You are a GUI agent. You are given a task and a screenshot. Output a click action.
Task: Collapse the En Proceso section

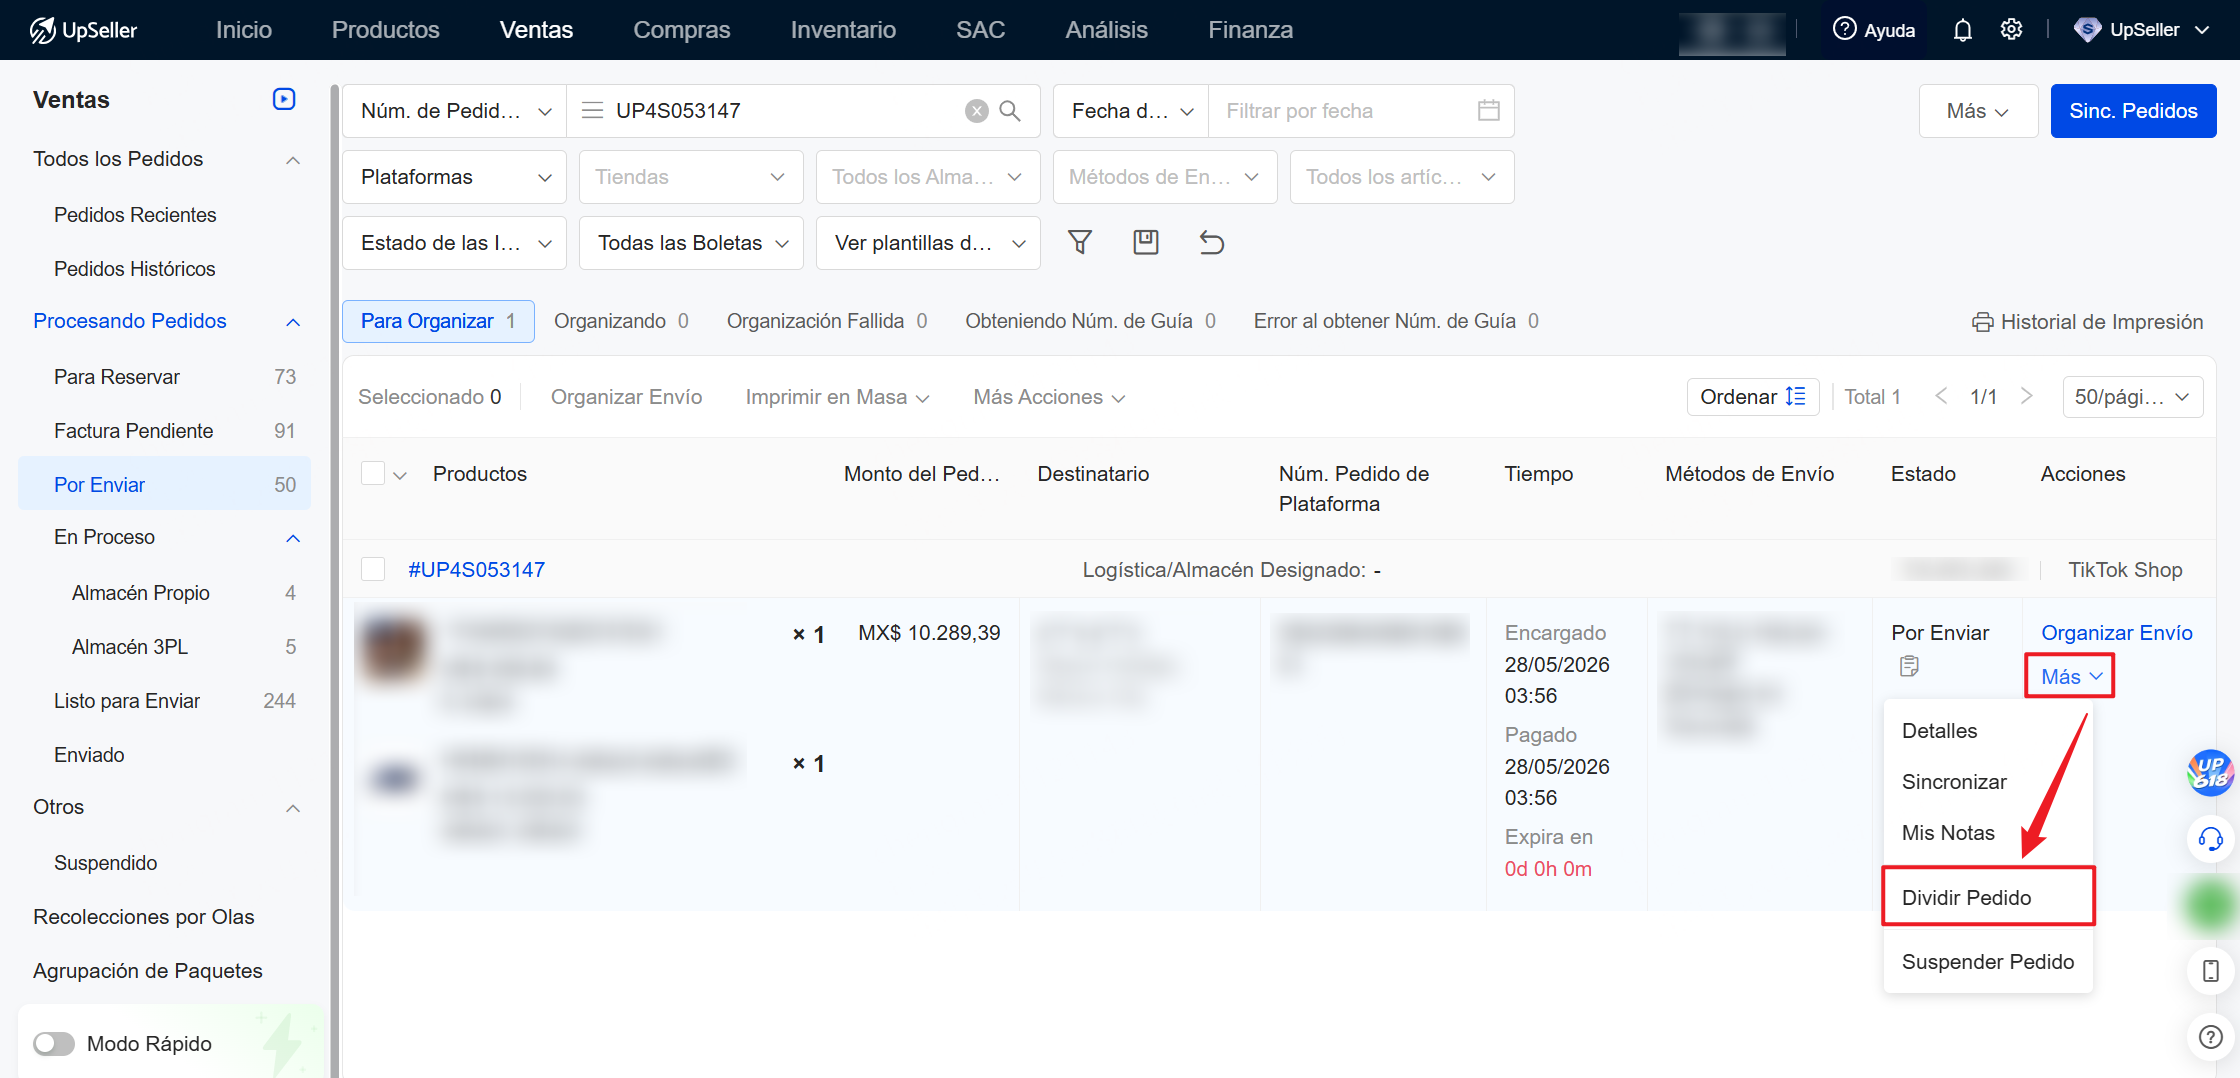click(293, 538)
